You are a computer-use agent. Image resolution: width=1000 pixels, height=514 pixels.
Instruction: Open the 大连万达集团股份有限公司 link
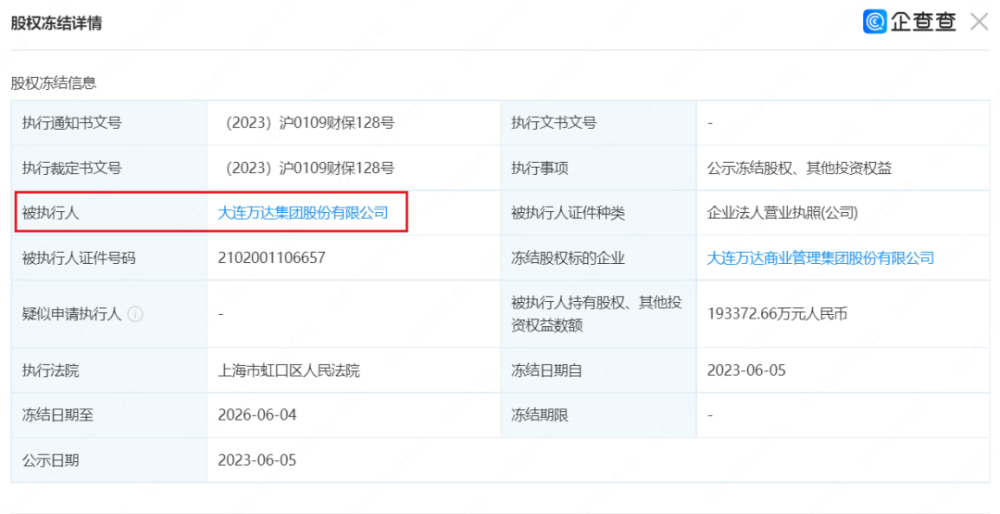(x=303, y=213)
